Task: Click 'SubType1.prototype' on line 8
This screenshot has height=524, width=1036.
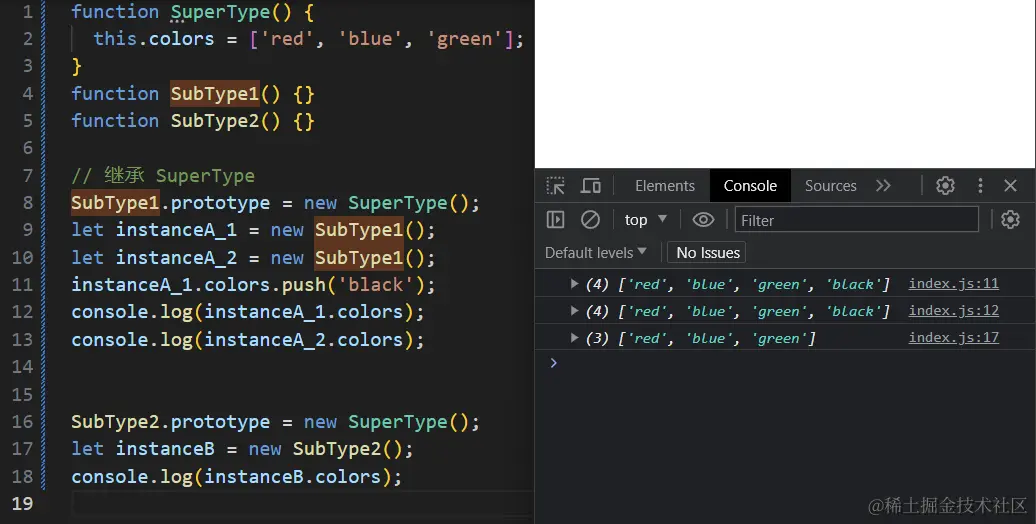Action: click(170, 203)
